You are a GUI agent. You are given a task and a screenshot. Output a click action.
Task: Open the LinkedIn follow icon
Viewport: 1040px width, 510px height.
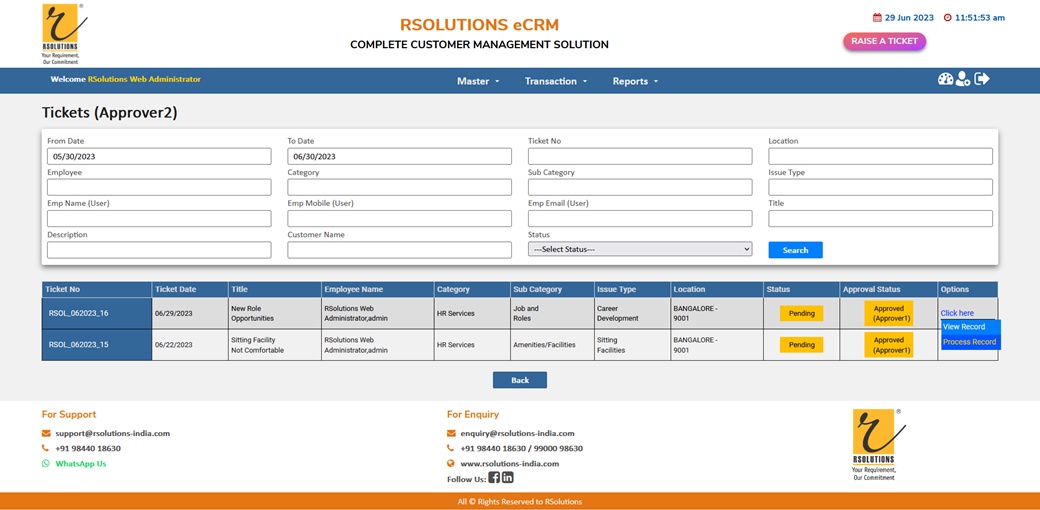508,478
